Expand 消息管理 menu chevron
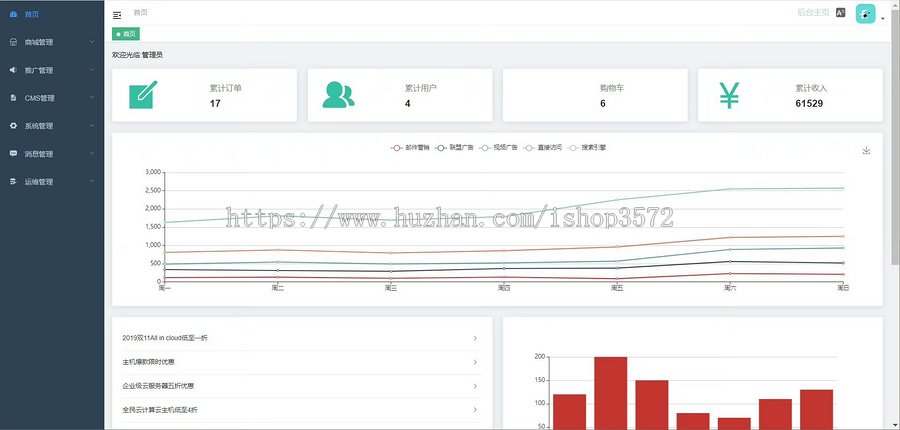 coord(92,154)
